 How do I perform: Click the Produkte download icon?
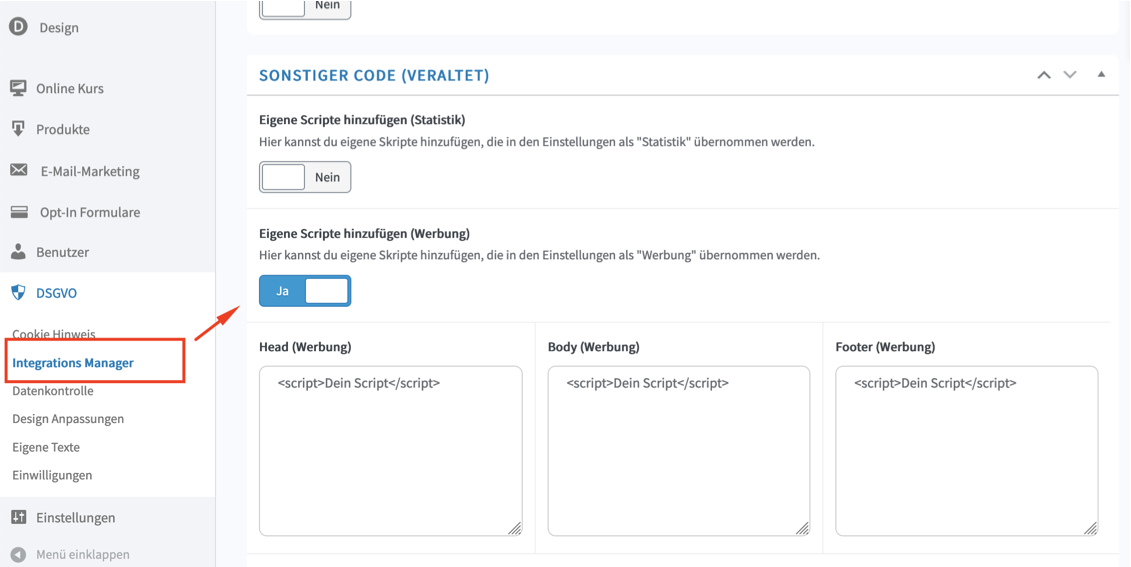click(18, 129)
